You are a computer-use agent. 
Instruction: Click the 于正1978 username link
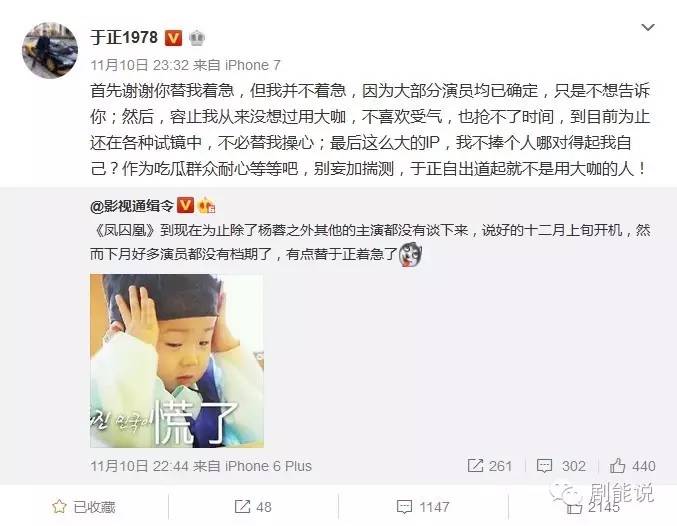124,38
